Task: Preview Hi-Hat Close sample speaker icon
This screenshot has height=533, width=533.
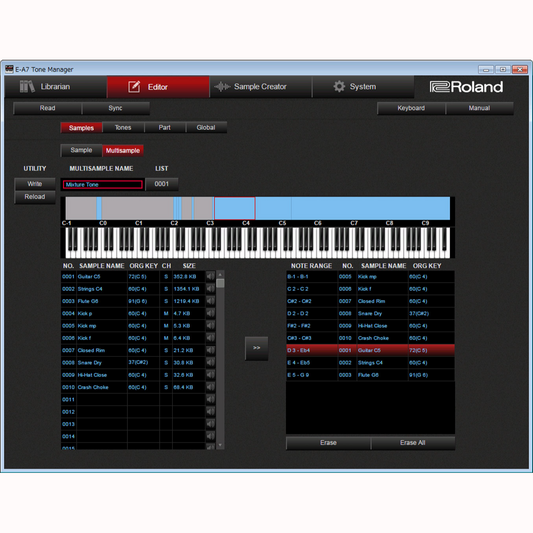Action: [x=210, y=375]
